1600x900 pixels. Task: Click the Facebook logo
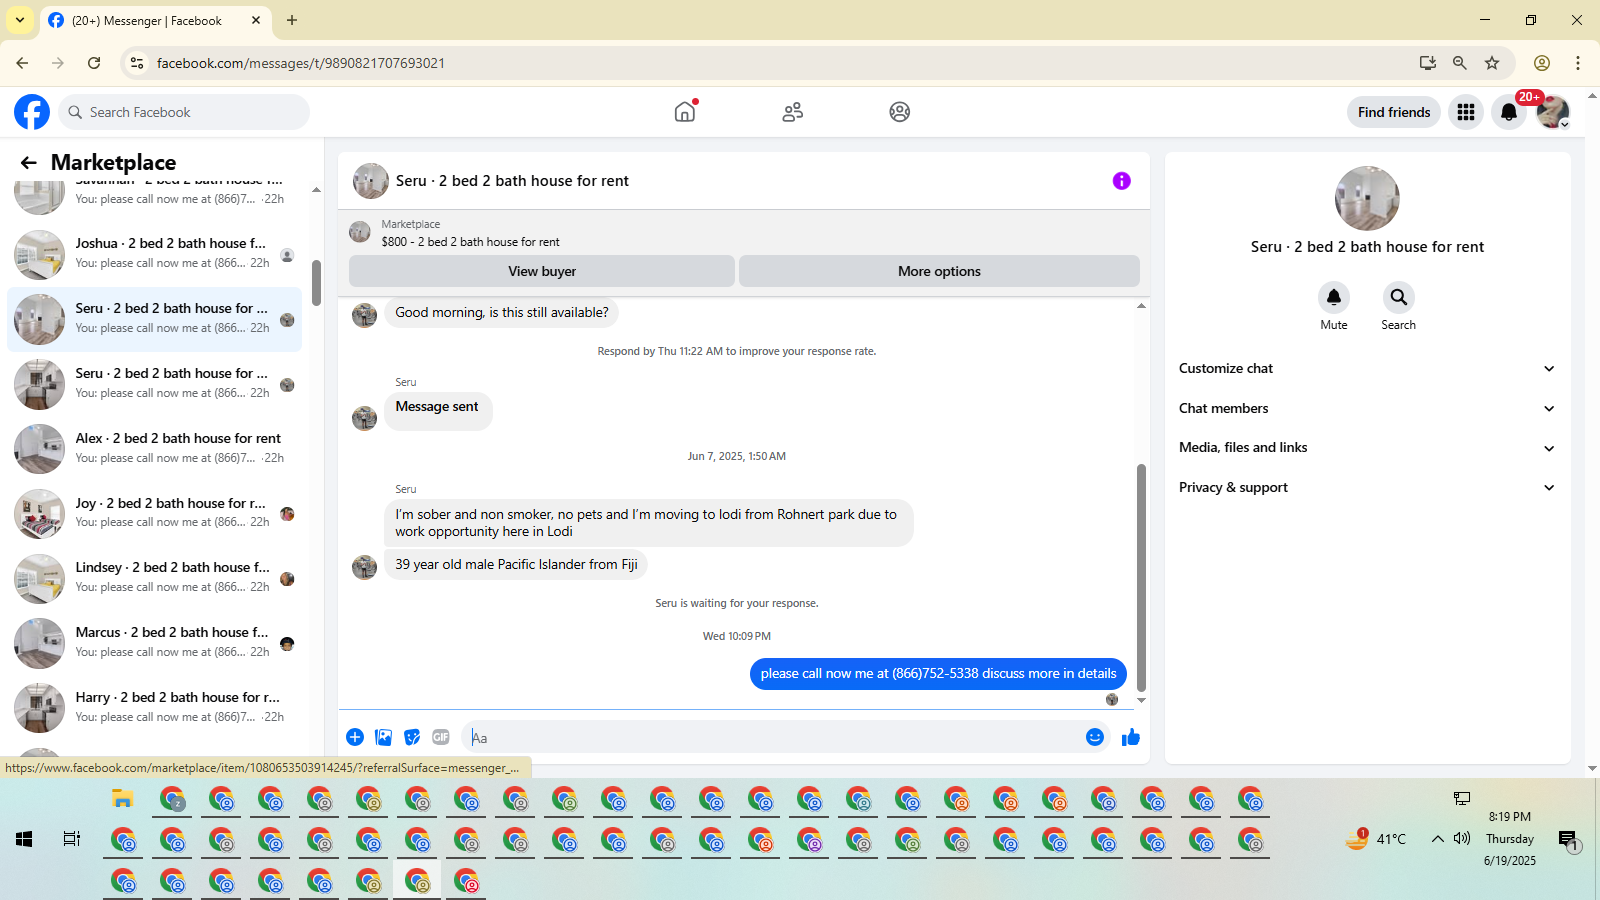coord(32,112)
